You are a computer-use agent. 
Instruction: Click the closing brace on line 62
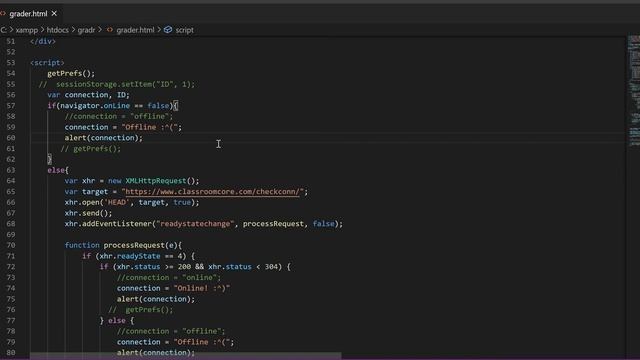point(49,159)
